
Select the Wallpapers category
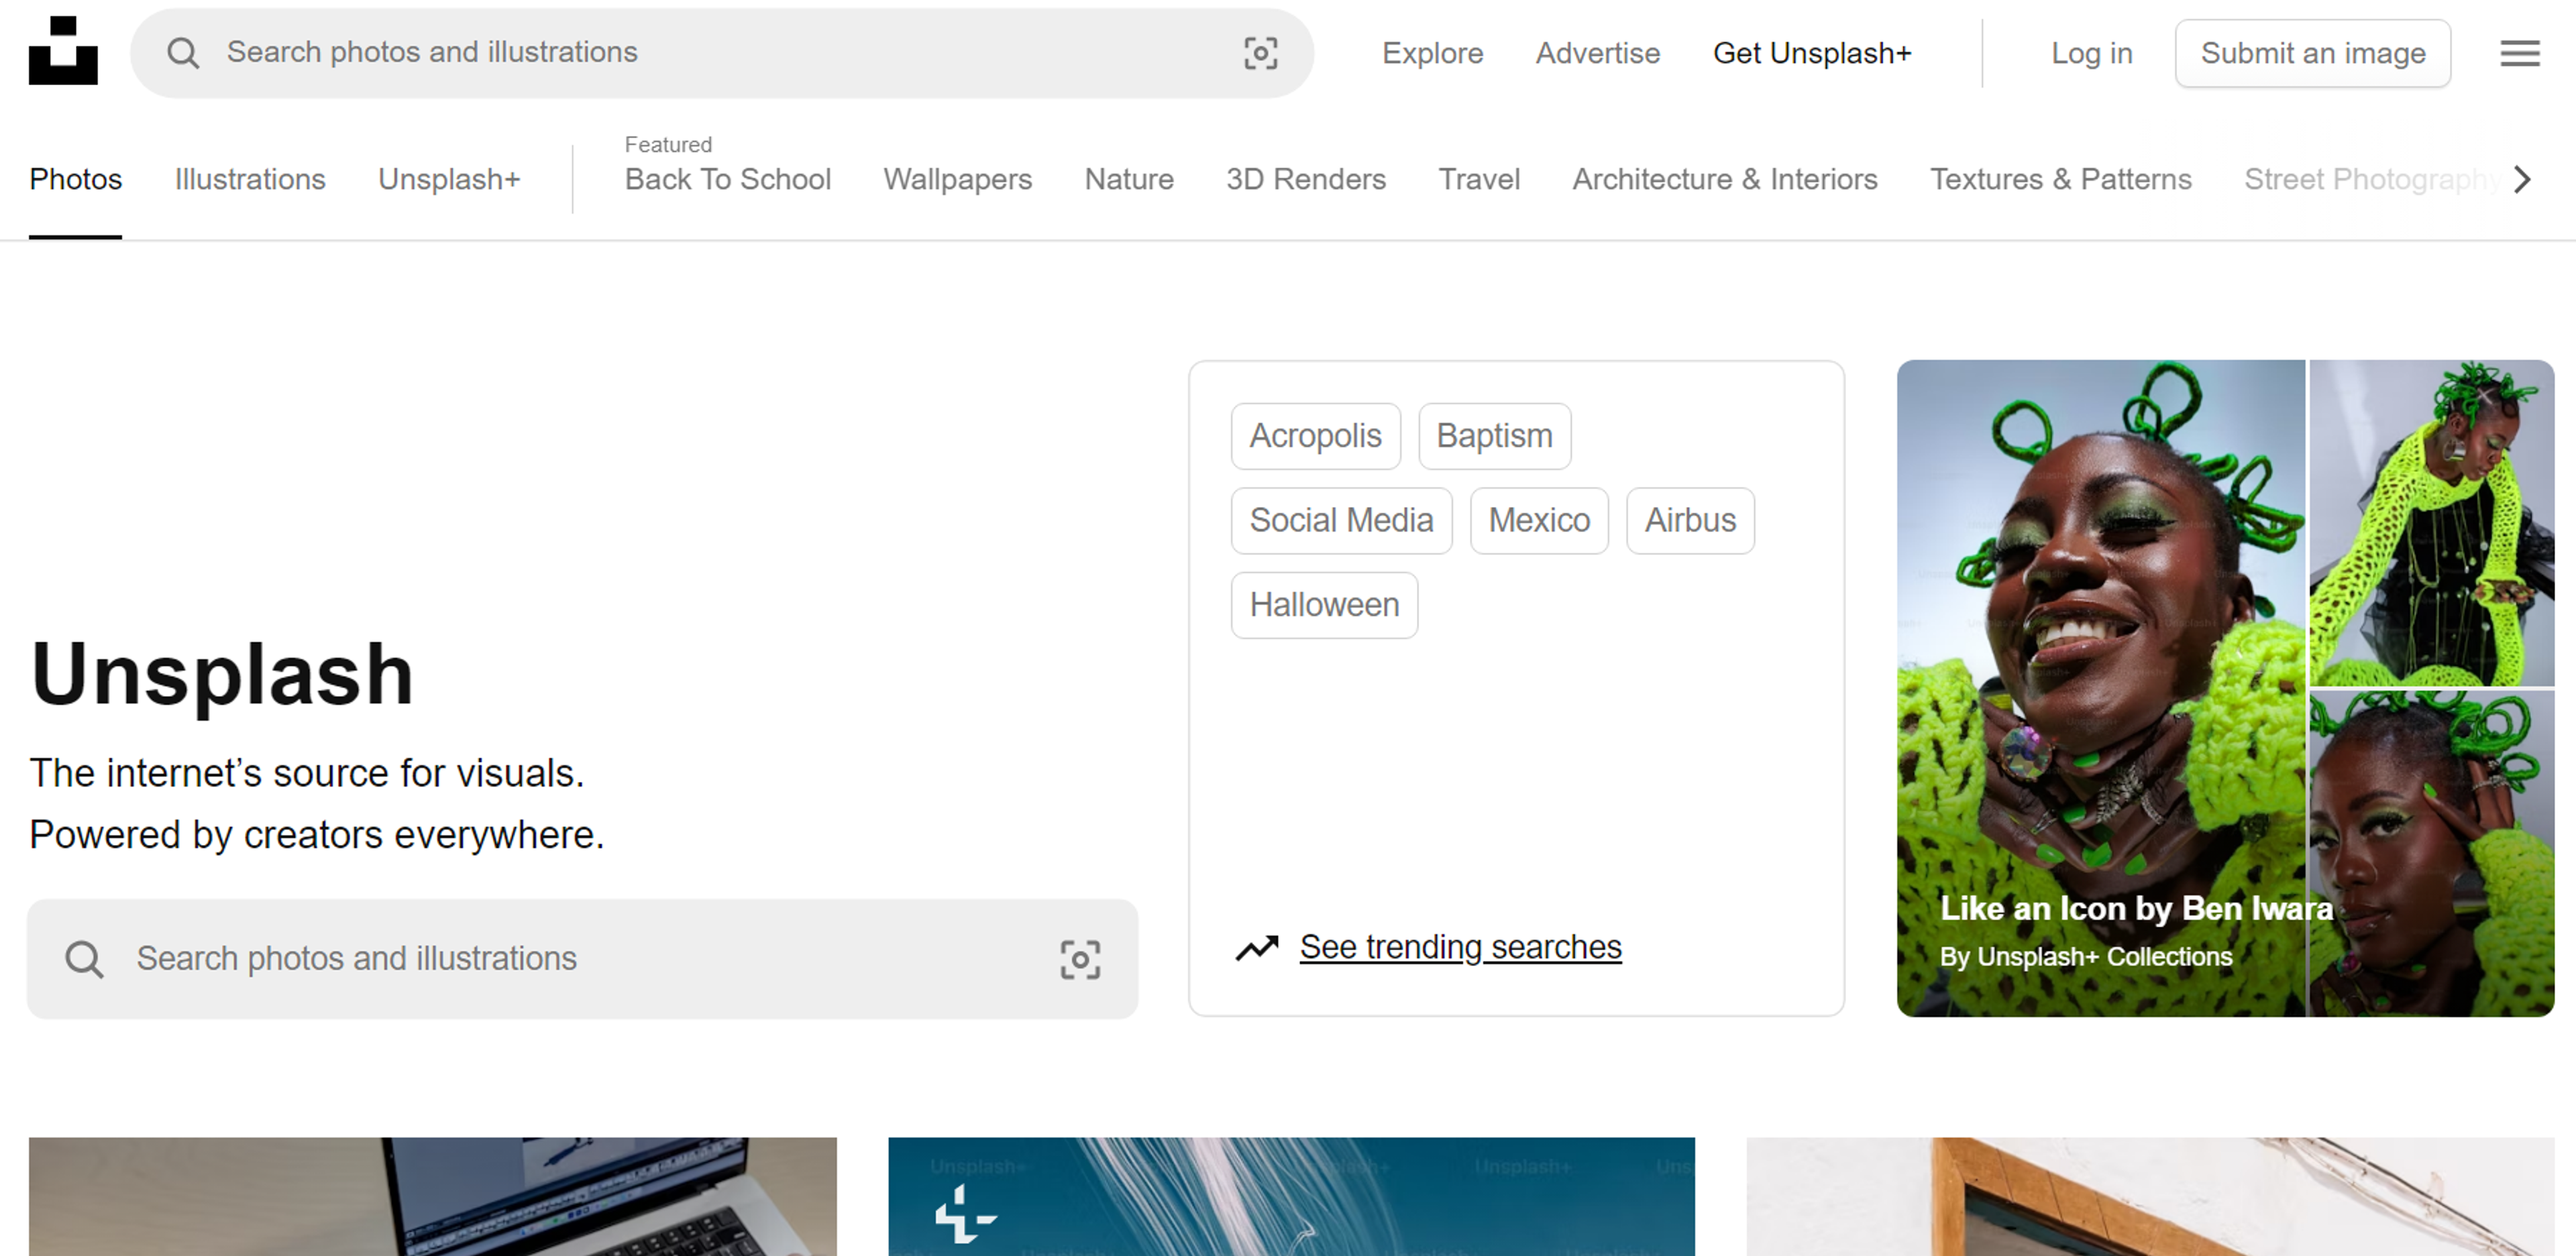957,179
